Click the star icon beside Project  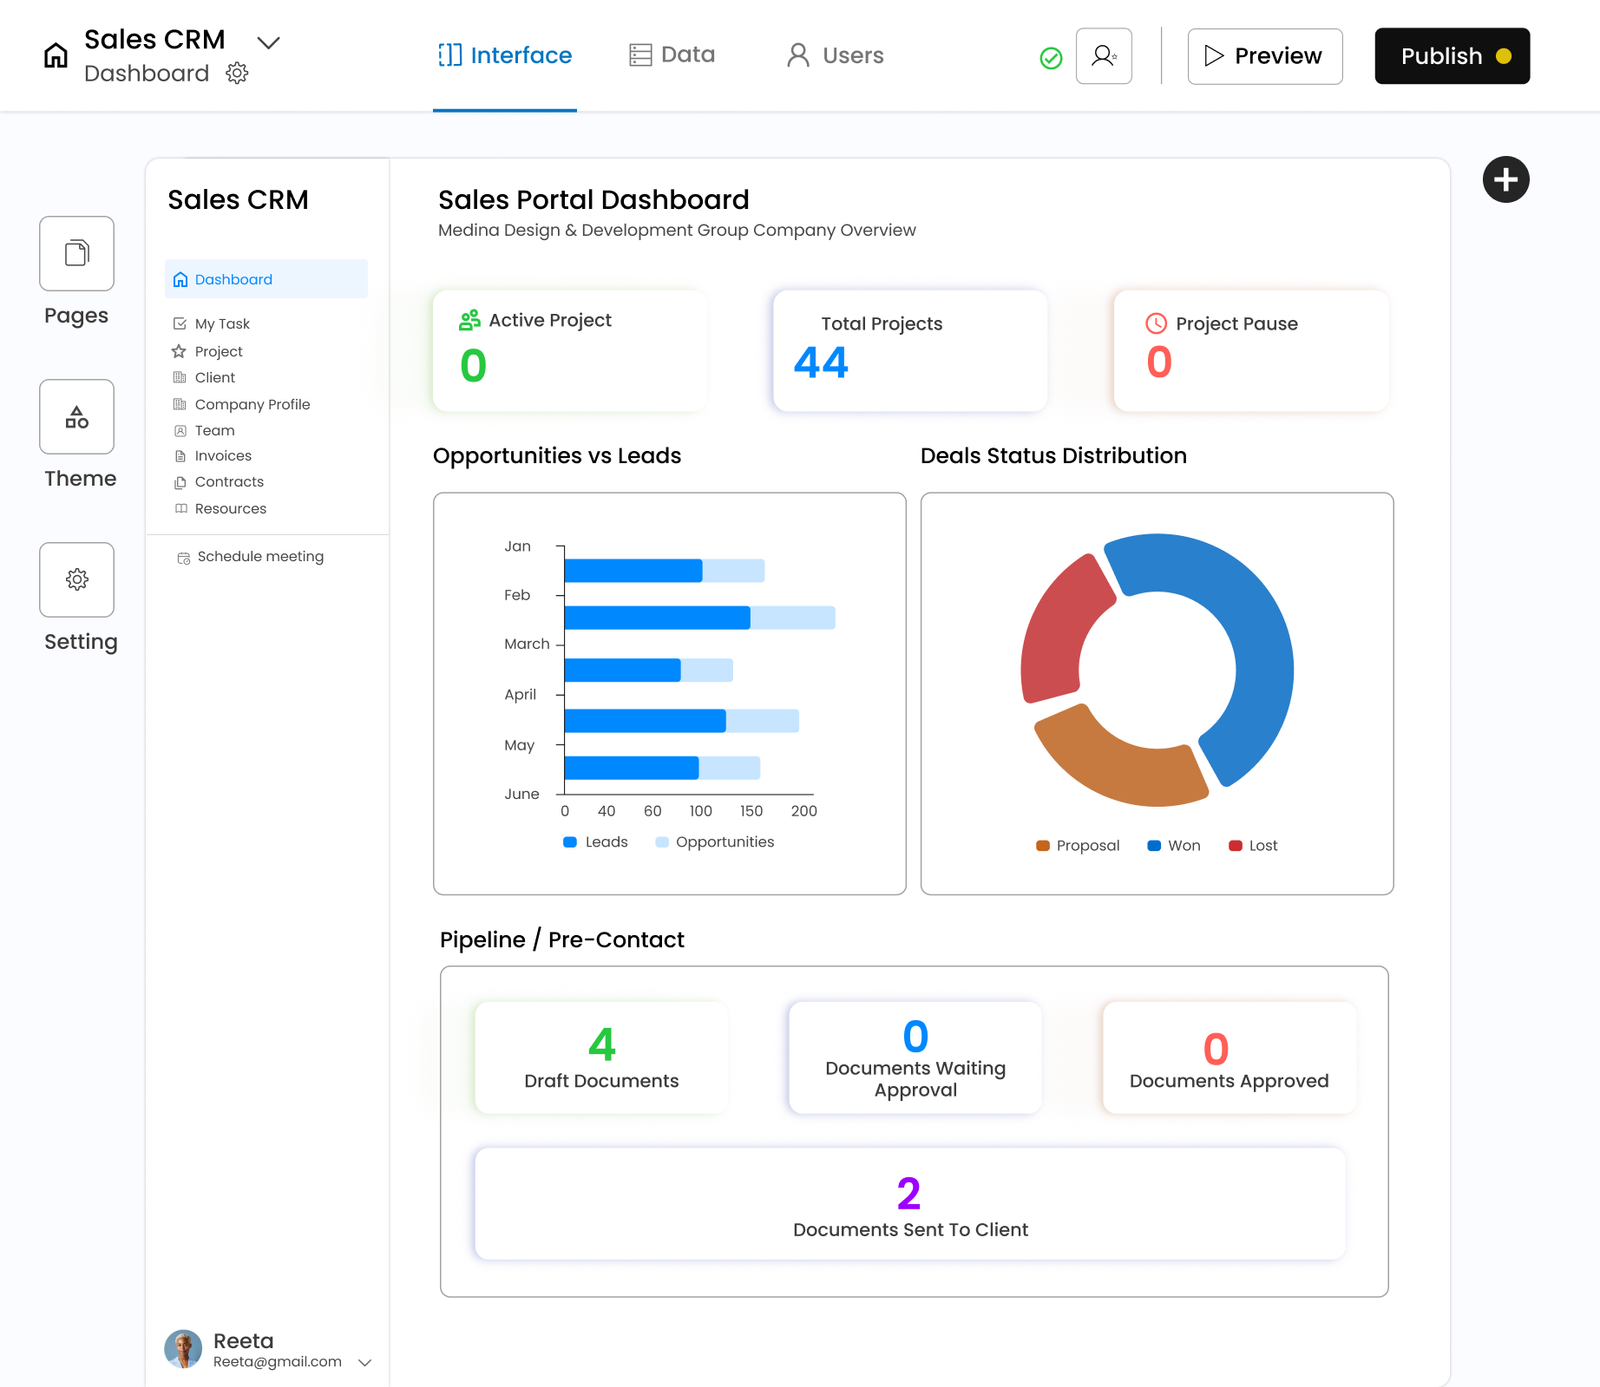coord(179,351)
